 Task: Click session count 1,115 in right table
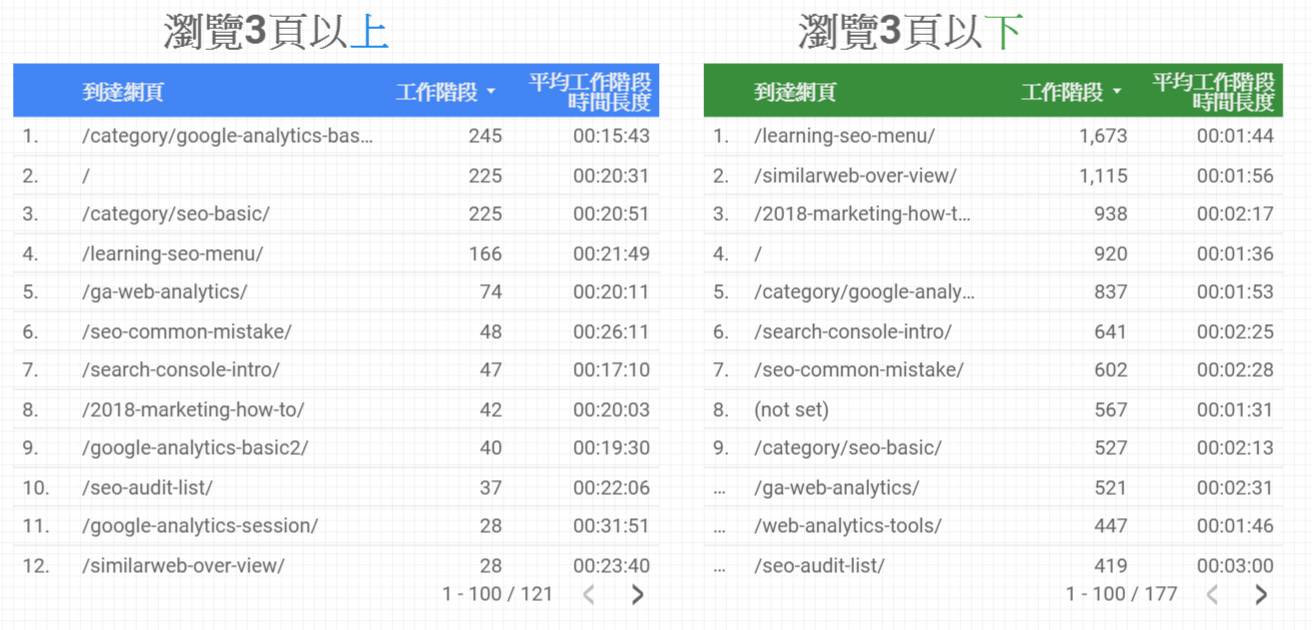1103,176
